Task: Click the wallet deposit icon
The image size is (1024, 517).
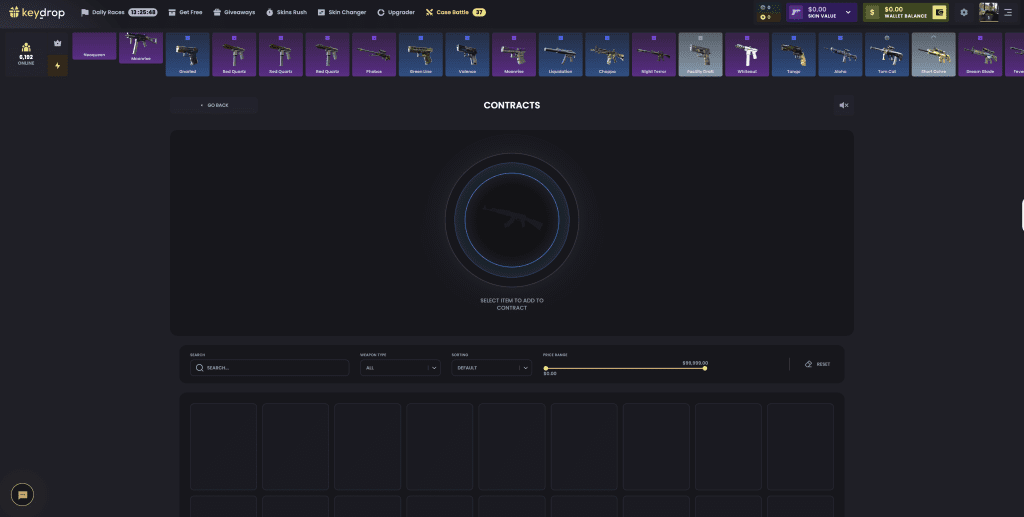Action: click(x=939, y=12)
